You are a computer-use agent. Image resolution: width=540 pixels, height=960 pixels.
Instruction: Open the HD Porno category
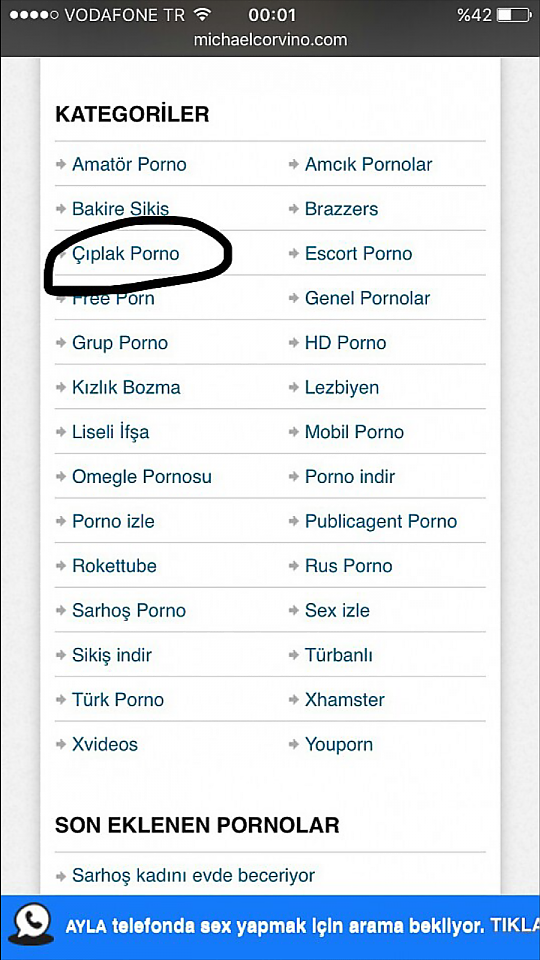pos(345,343)
